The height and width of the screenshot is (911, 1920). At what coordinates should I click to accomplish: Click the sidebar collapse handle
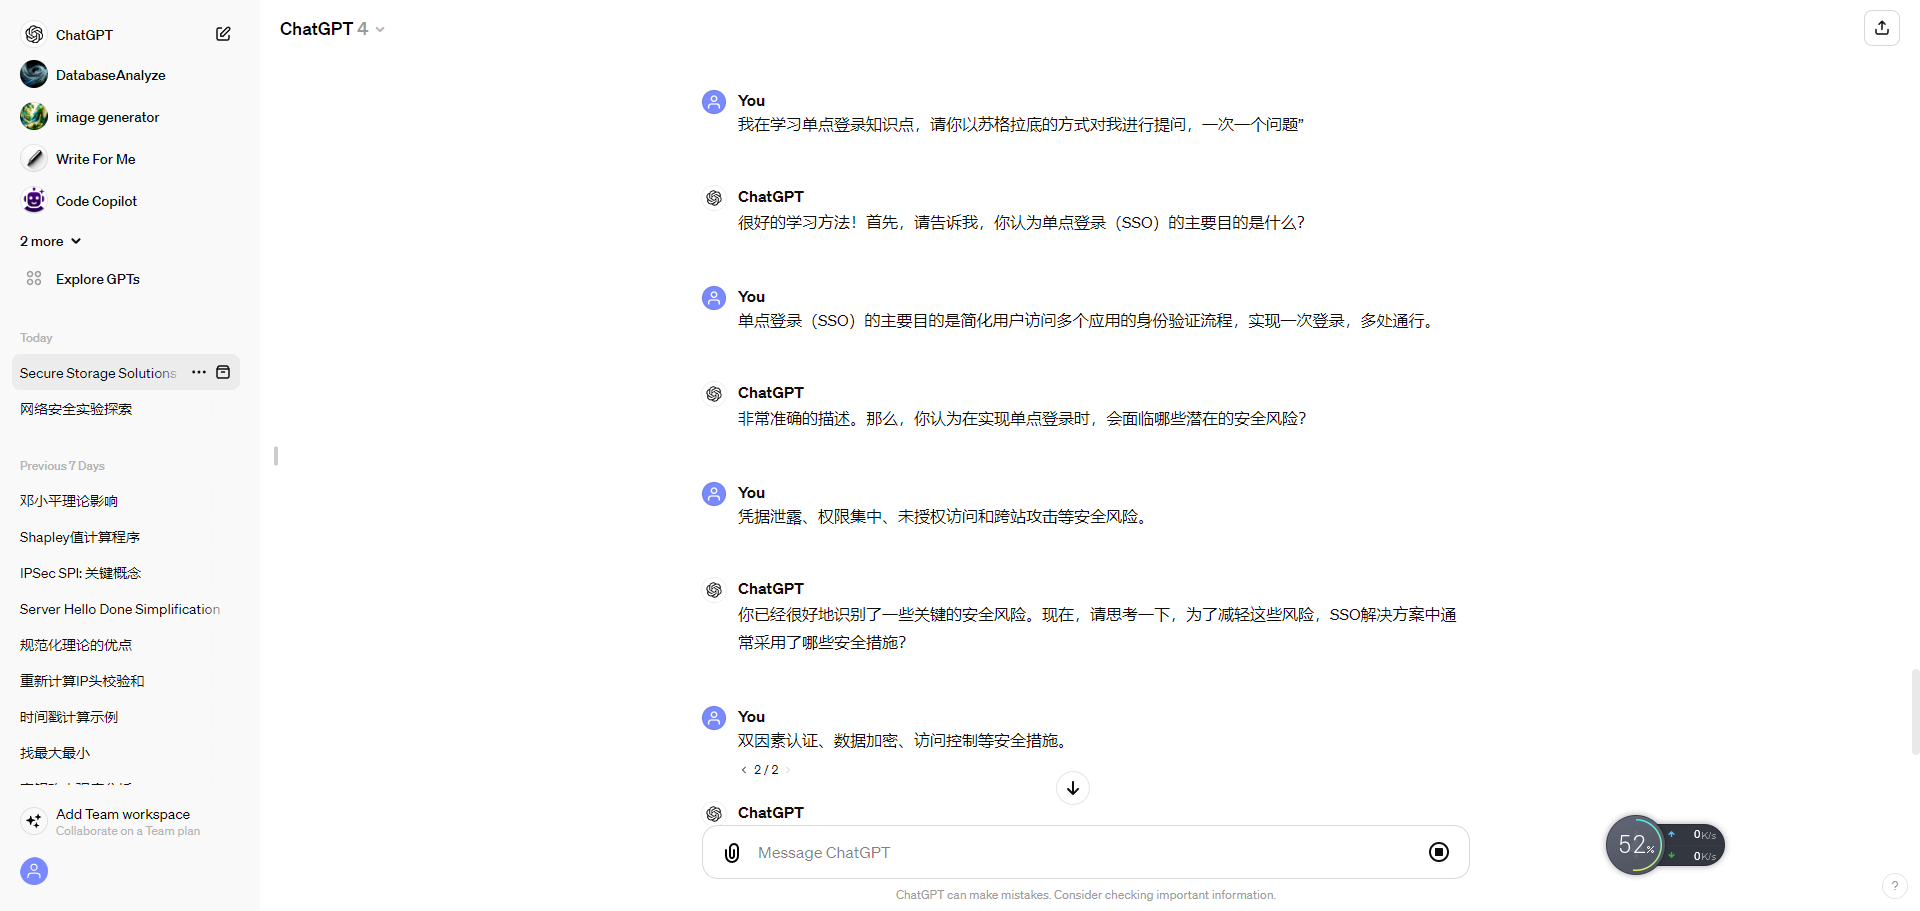click(276, 456)
